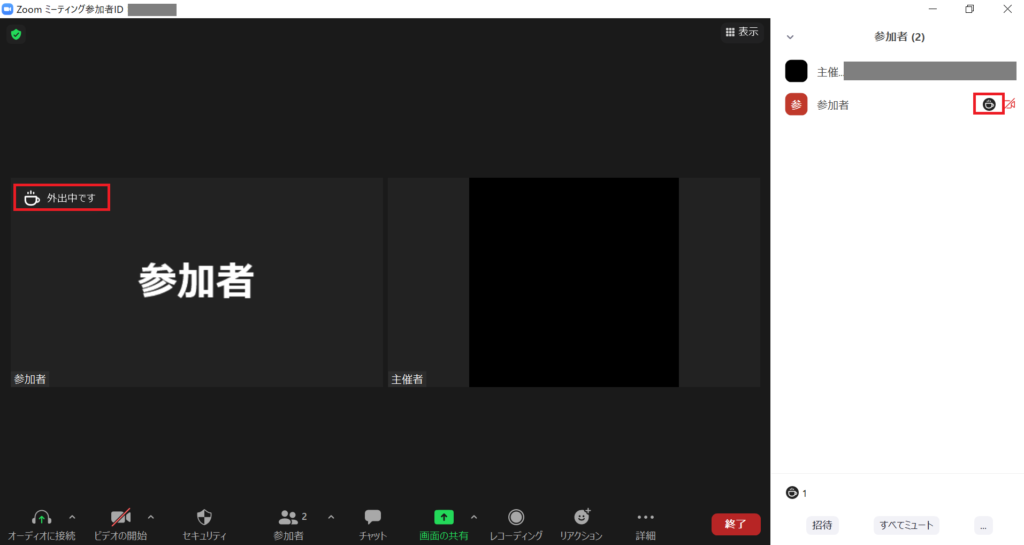
Task: Click the coffee cup away icon beside 参加者
Action: coord(988,104)
